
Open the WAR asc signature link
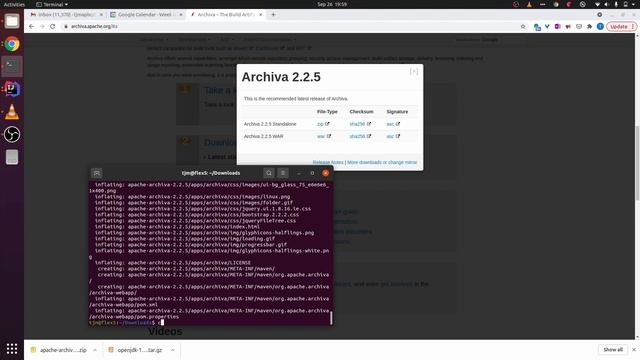[390, 136]
